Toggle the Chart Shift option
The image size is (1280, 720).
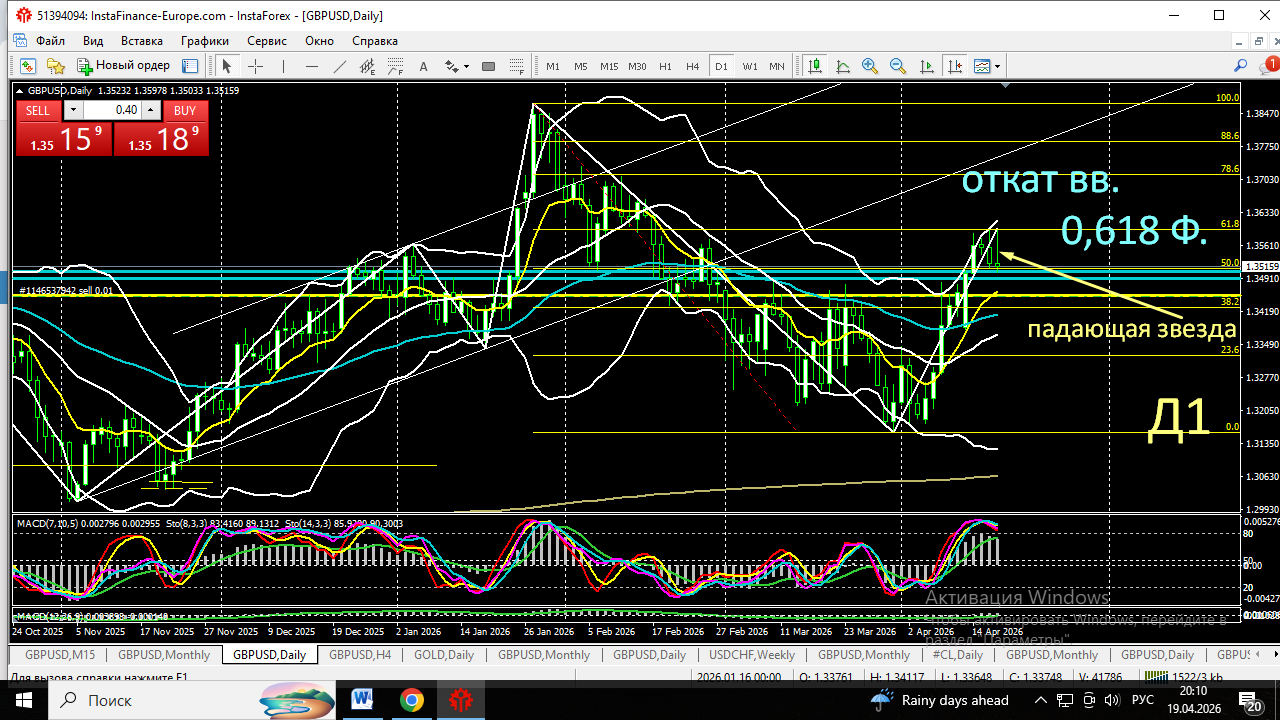[x=955, y=66]
